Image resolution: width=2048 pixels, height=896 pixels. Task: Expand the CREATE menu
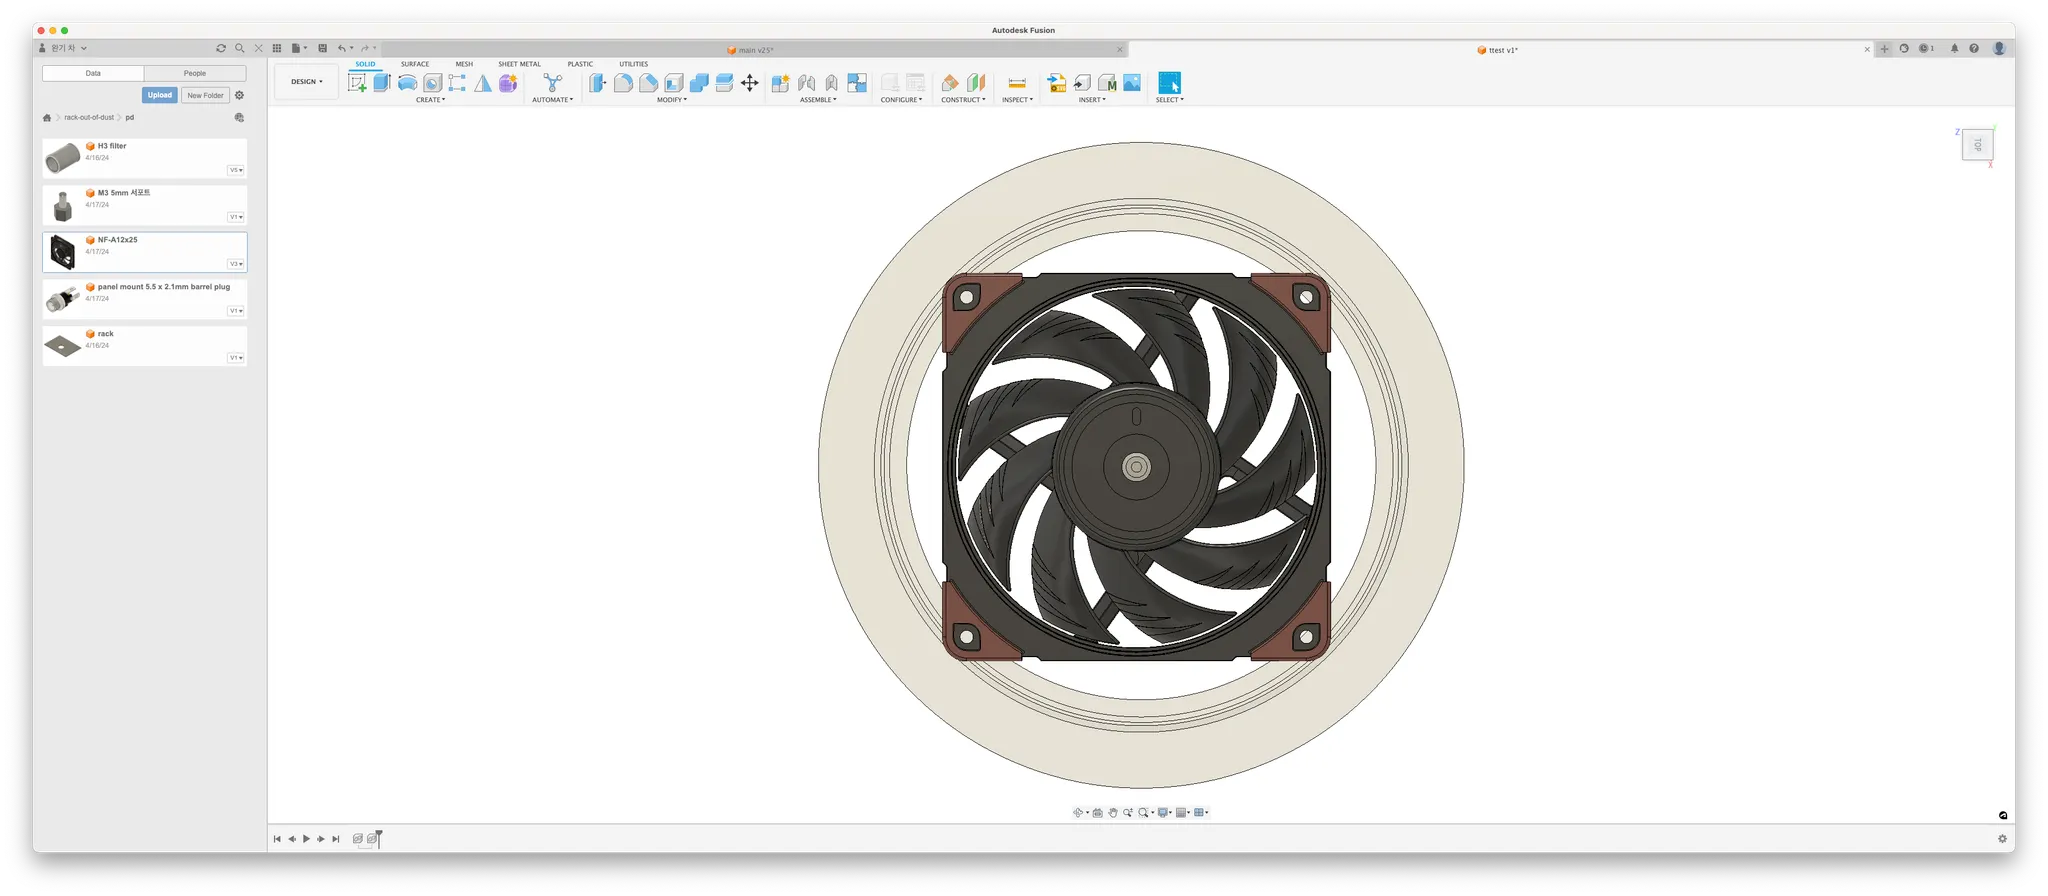pos(430,100)
